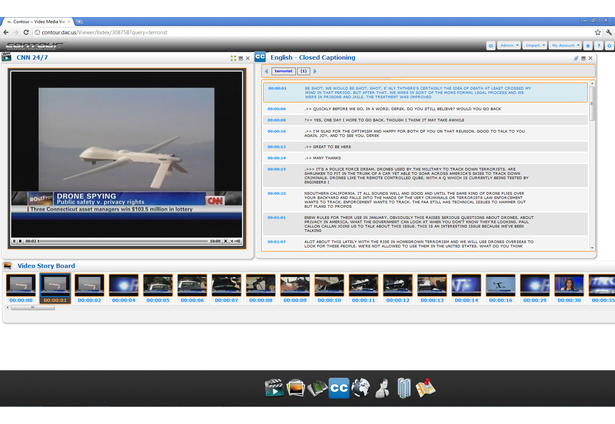Click the green grid icon in CNN panel
The image size is (615, 424).
click(233, 58)
